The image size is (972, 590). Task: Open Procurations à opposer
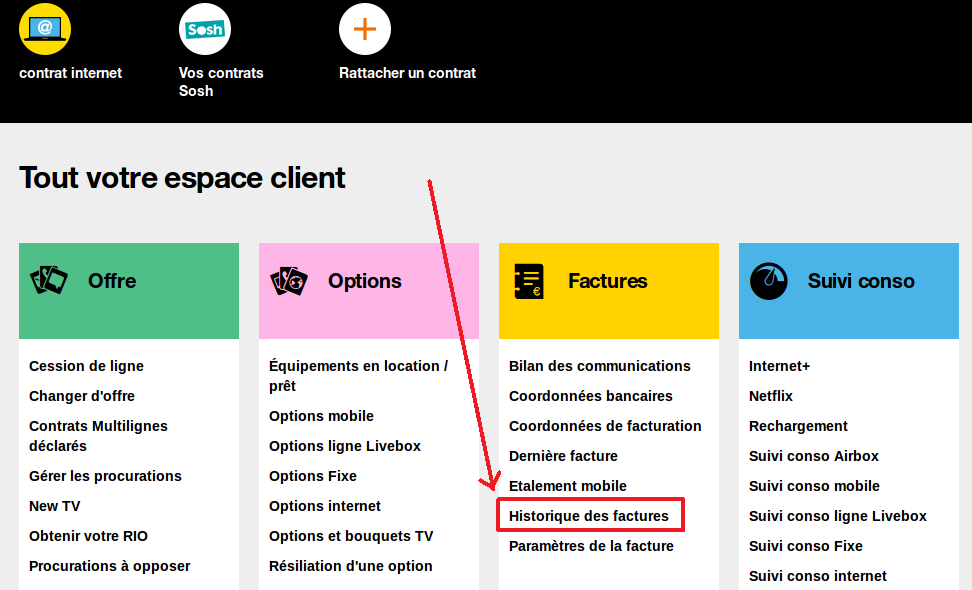[x=110, y=566]
